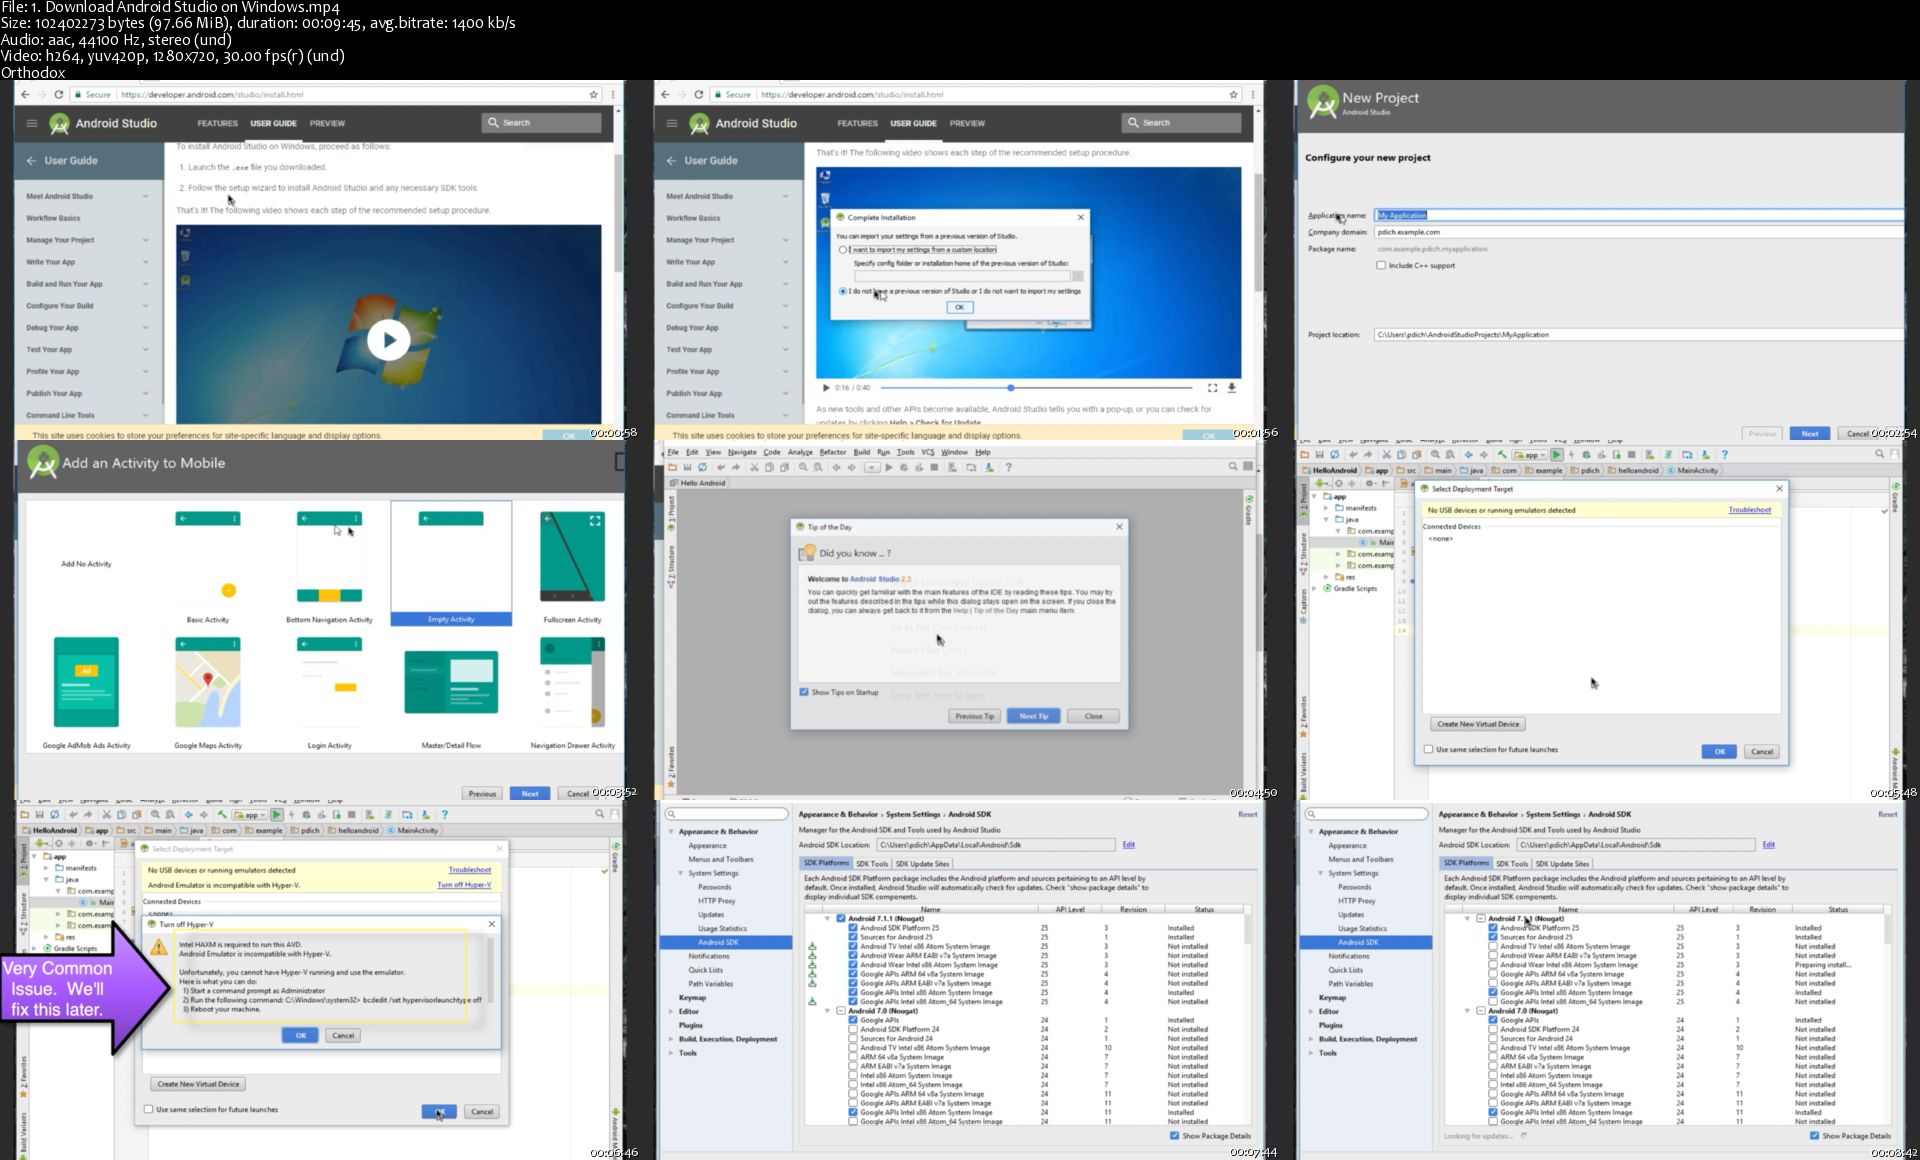Click Synchronize icon in Hello Android window toolbar
The width and height of the screenshot is (1920, 1160).
click(702, 467)
